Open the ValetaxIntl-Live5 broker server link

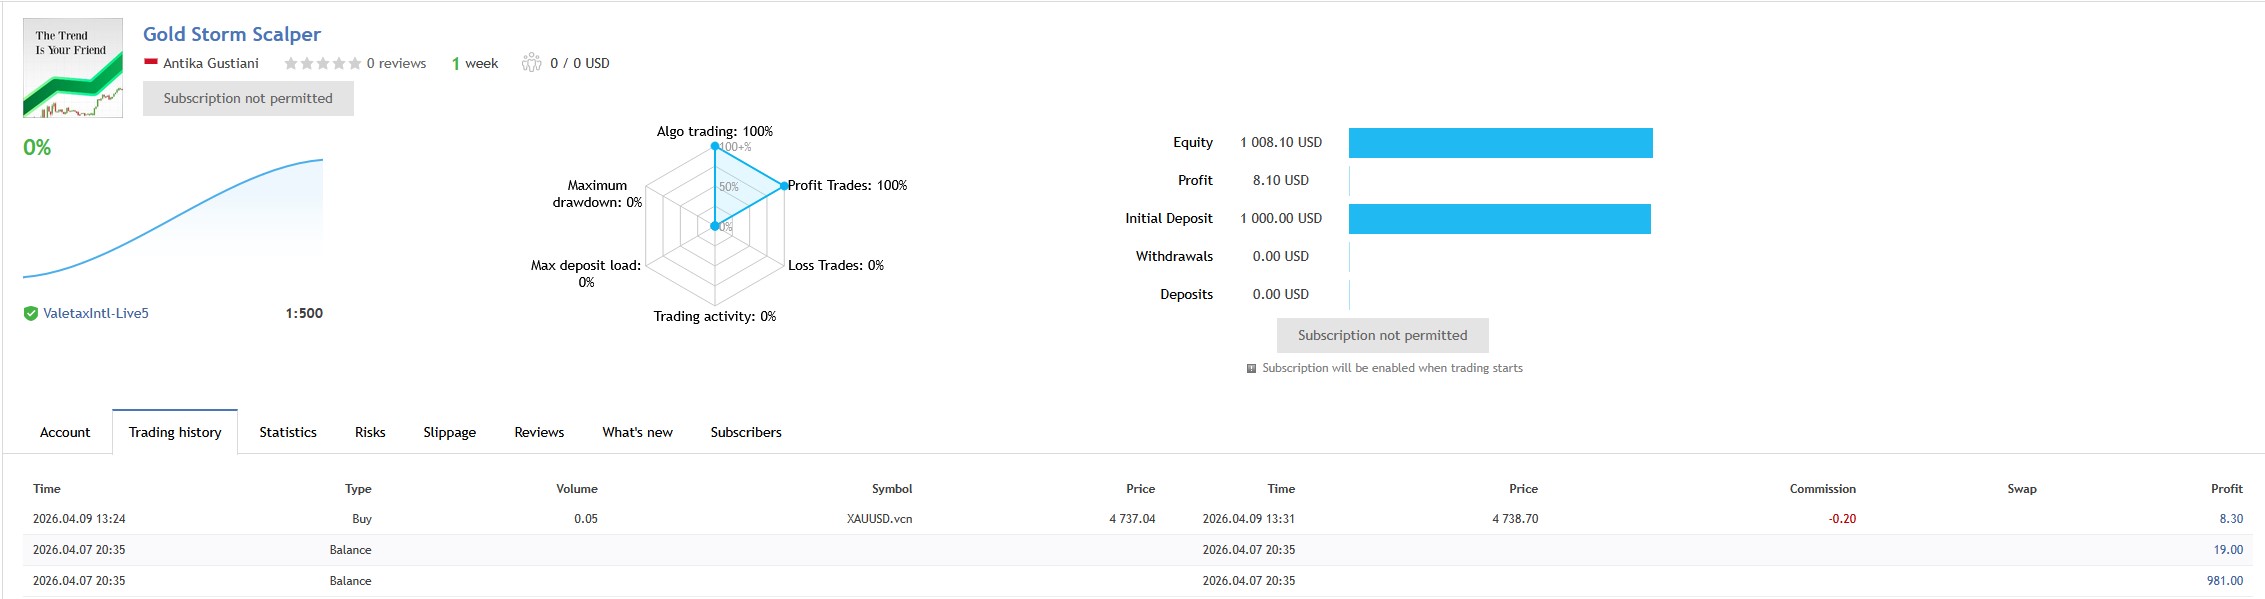[x=96, y=313]
